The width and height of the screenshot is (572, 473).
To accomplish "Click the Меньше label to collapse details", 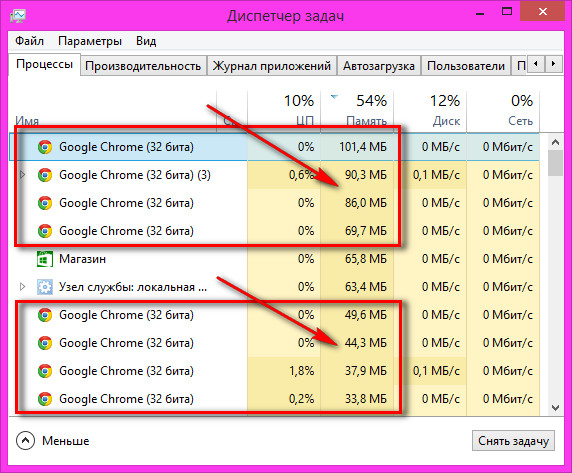I will tap(66, 441).
